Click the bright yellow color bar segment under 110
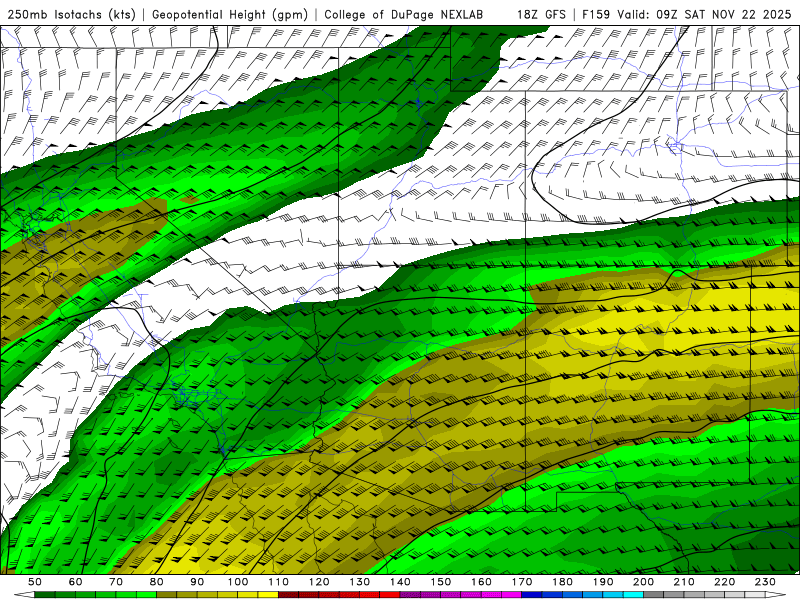Image resolution: width=800 pixels, height=600 pixels. pos(268,594)
